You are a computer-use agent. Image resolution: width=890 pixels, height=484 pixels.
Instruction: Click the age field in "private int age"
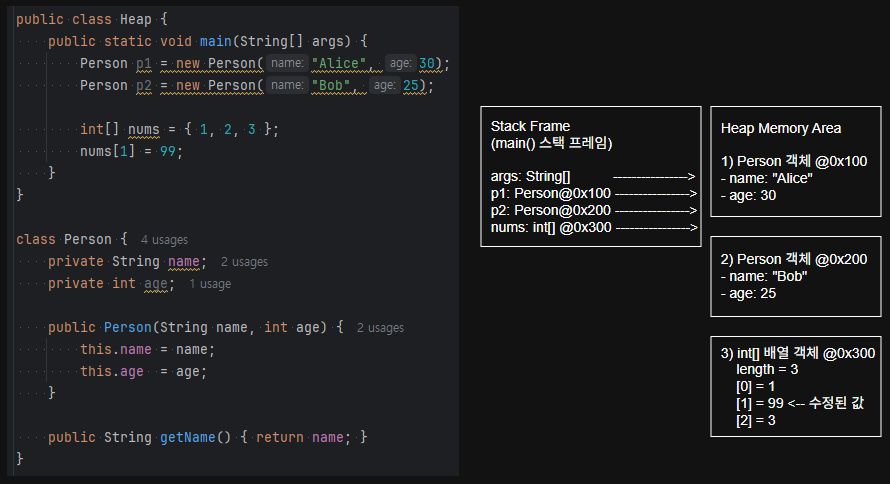(x=156, y=284)
